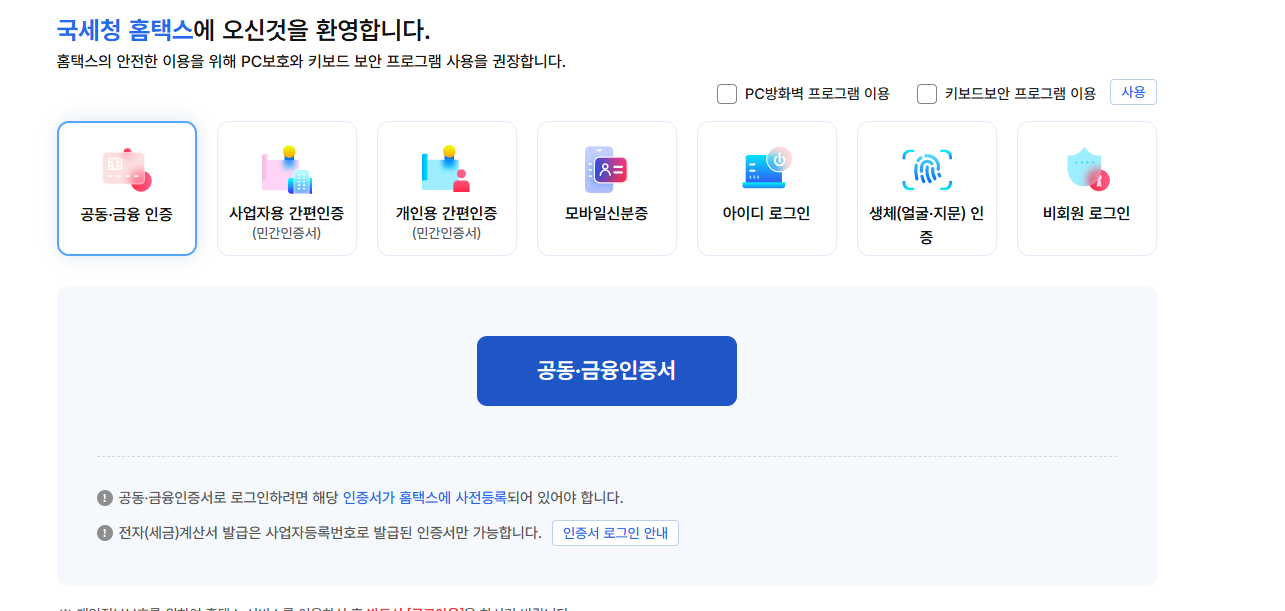Choose 사업자용 간편인증 building icon
The height and width of the screenshot is (611, 1285).
coord(287,170)
